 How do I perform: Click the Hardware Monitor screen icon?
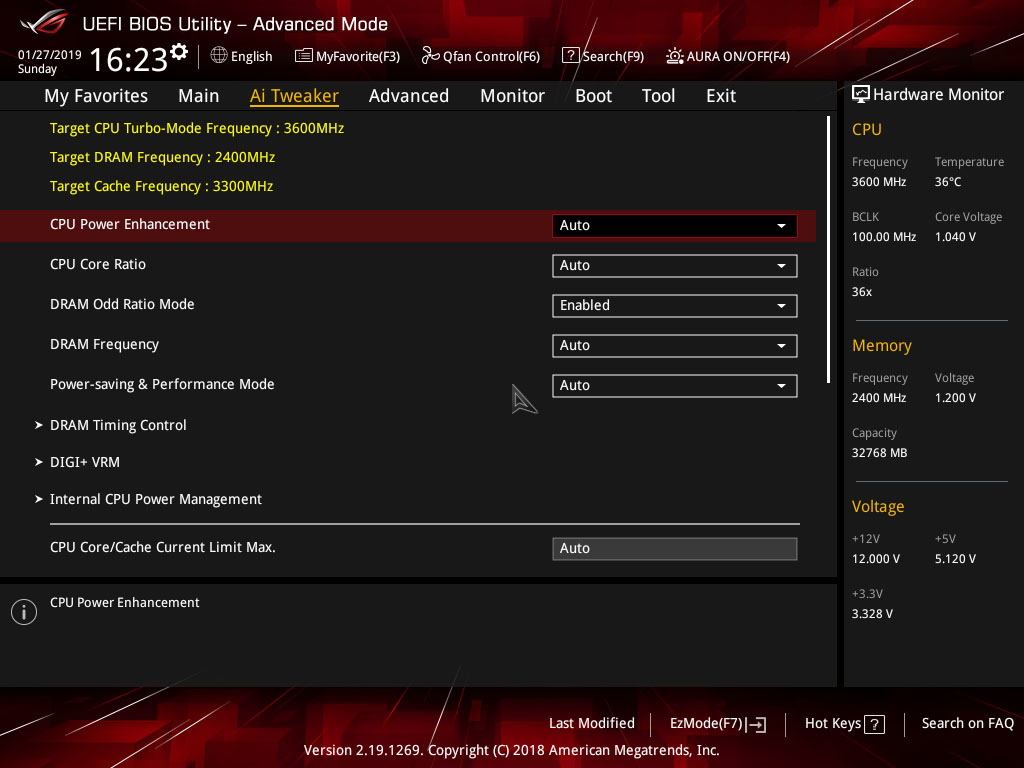[x=861, y=94]
